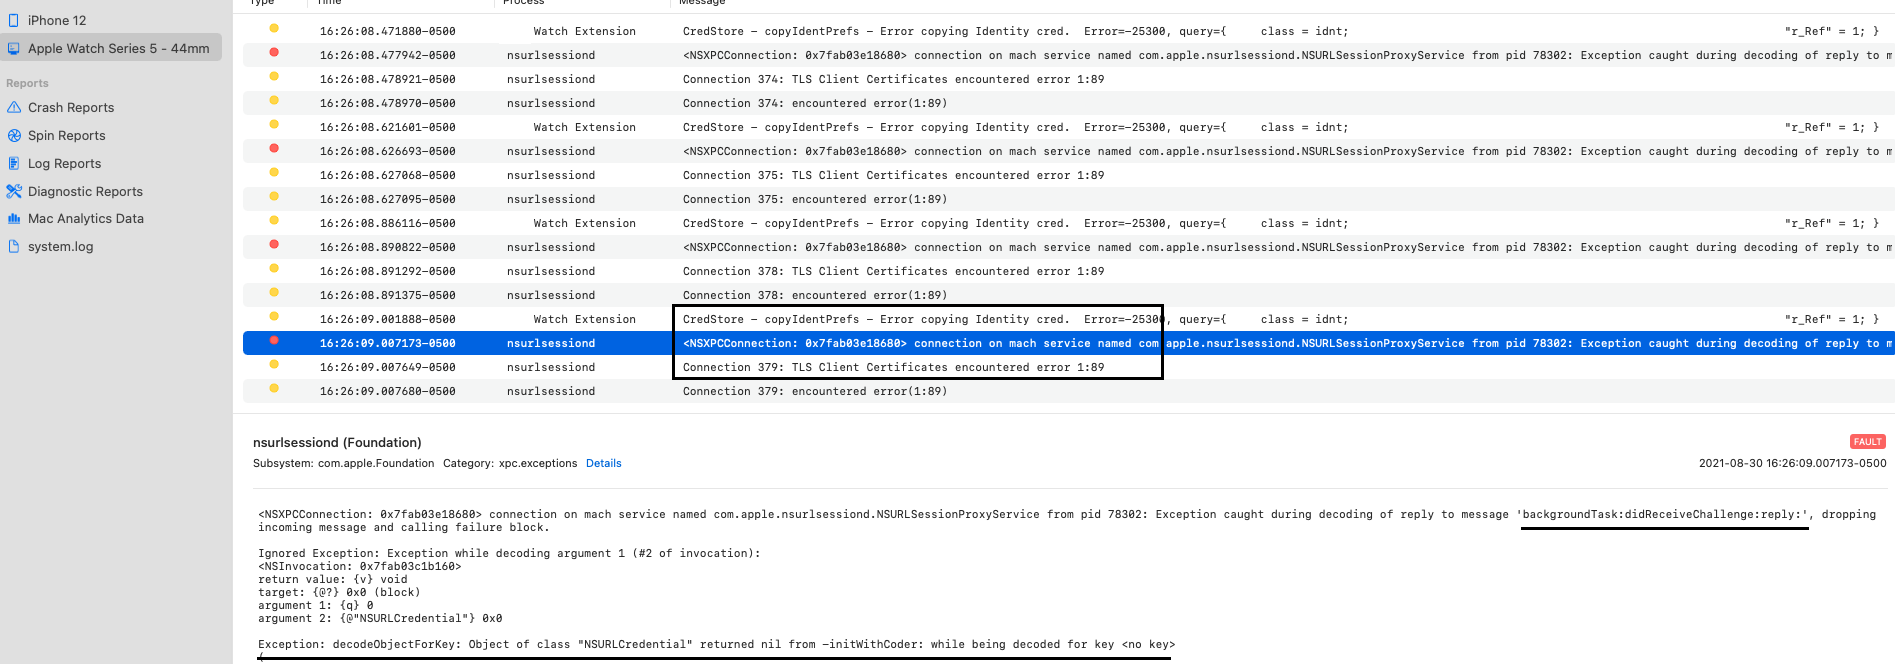Select message 'Connection 374: TLS Client Certificates encountered error 1:89'
This screenshot has height=664, width=1895.
[893, 79]
